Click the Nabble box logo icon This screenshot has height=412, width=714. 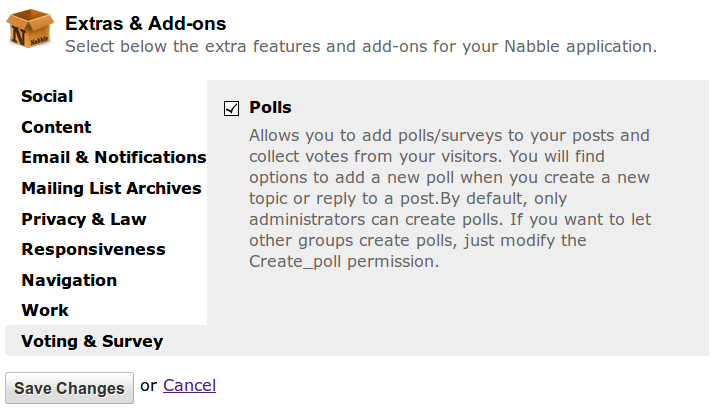(31, 31)
